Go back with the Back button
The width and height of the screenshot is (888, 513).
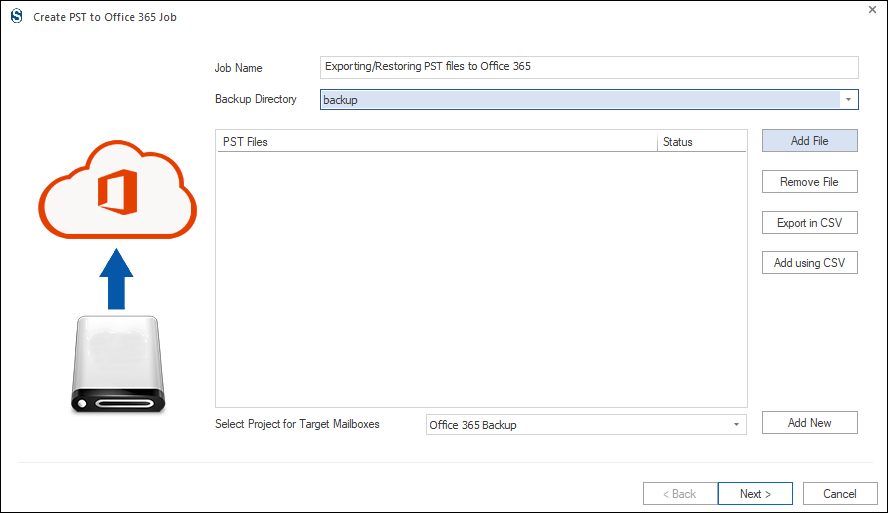(680, 494)
